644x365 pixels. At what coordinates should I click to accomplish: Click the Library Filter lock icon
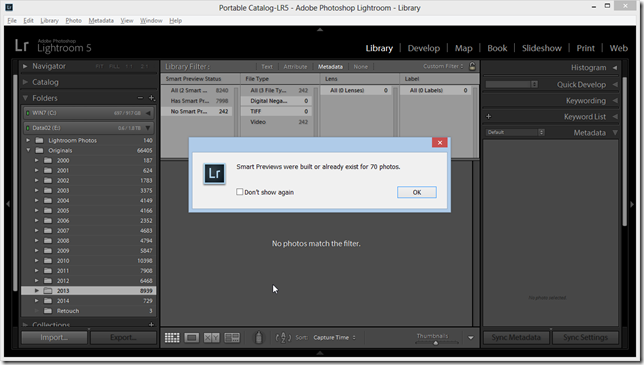[x=472, y=66]
